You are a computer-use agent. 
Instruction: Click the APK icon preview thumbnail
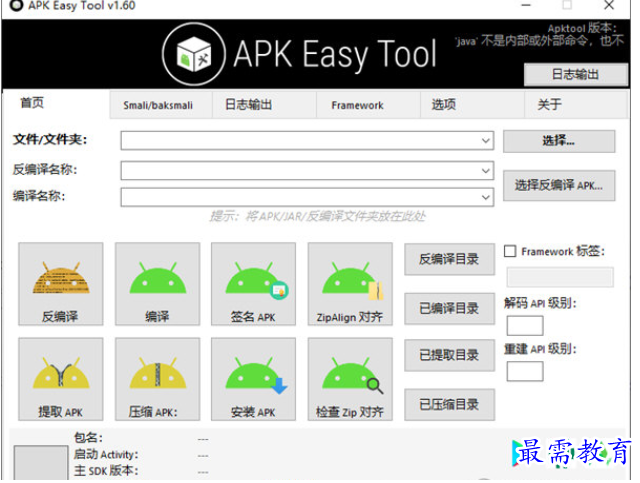pyautogui.click(x=41, y=463)
